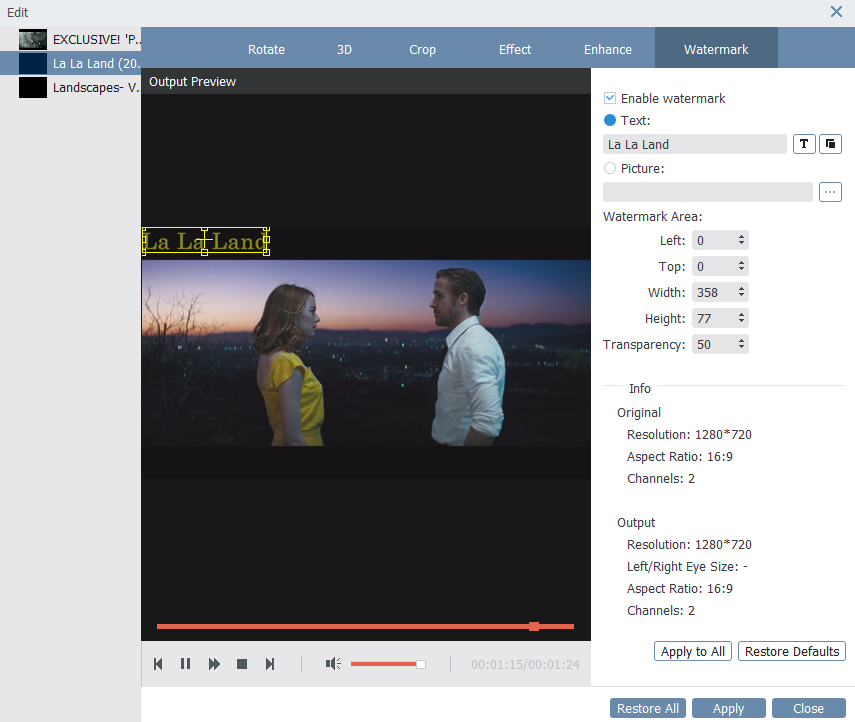Go to the Enhance tab

point(607,49)
